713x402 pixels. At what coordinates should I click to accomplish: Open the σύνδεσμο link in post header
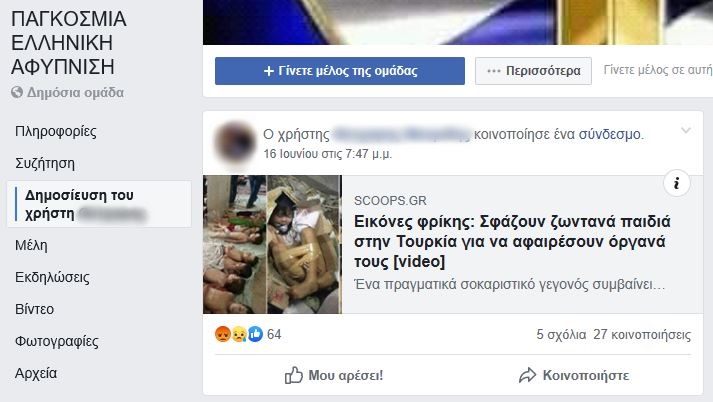point(609,135)
